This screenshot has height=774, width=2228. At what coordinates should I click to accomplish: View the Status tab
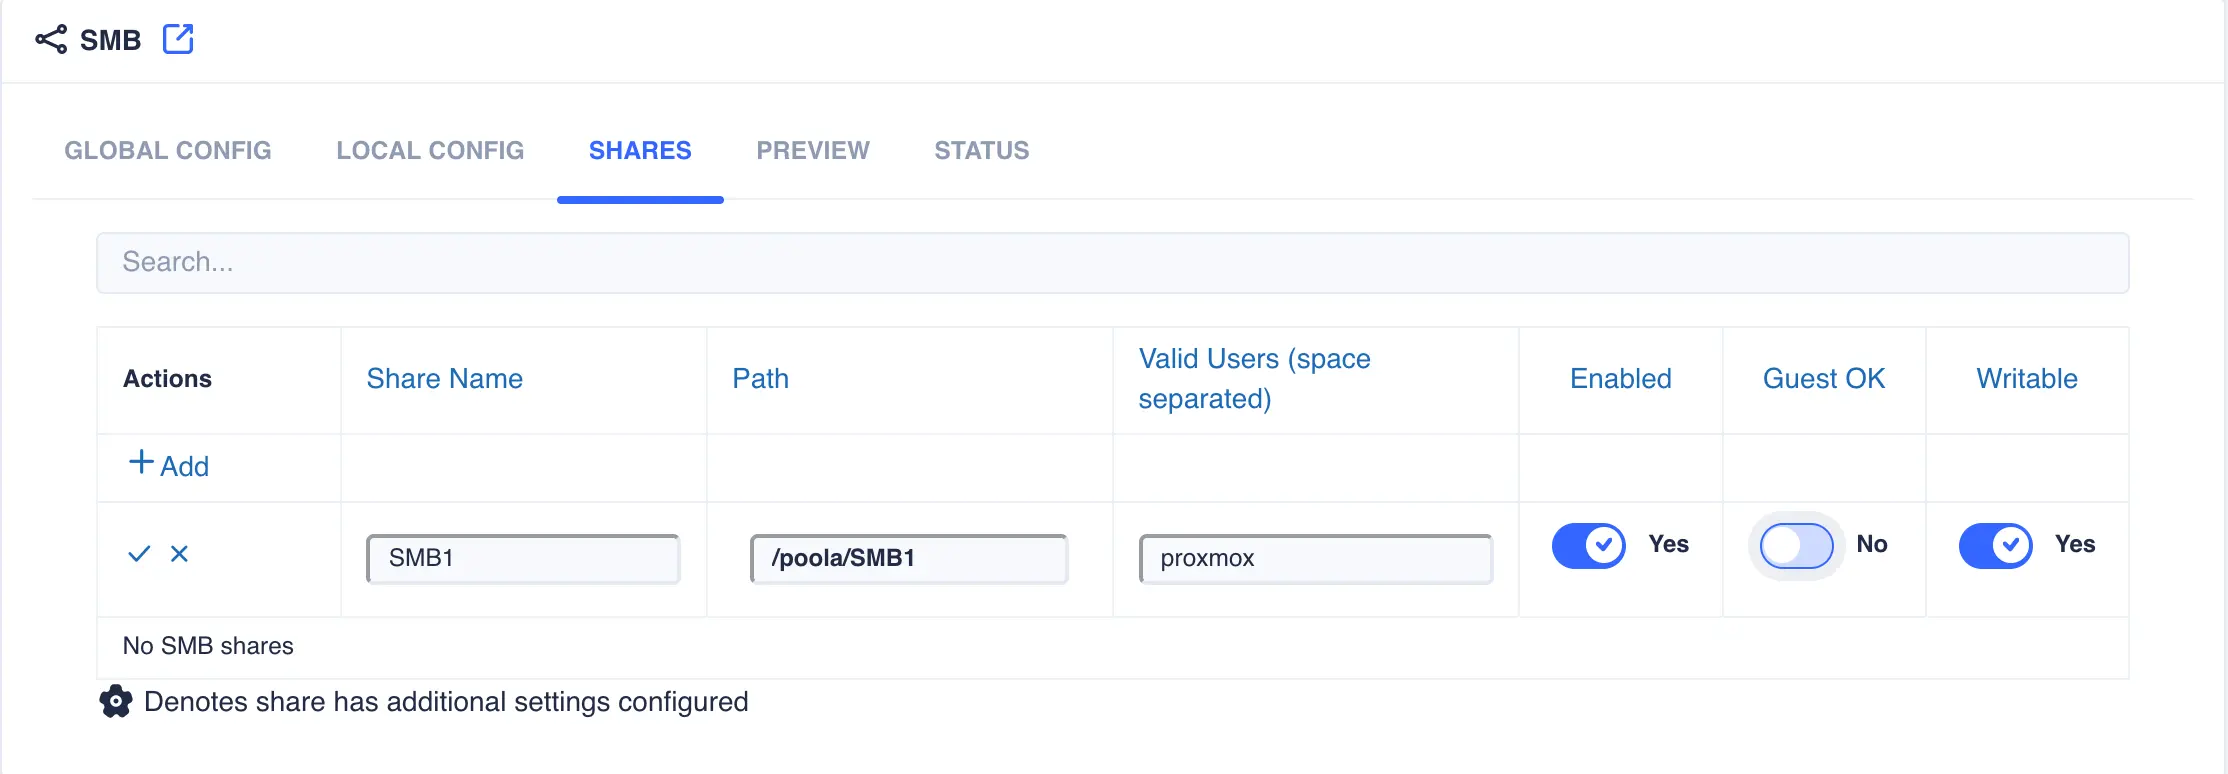click(981, 150)
